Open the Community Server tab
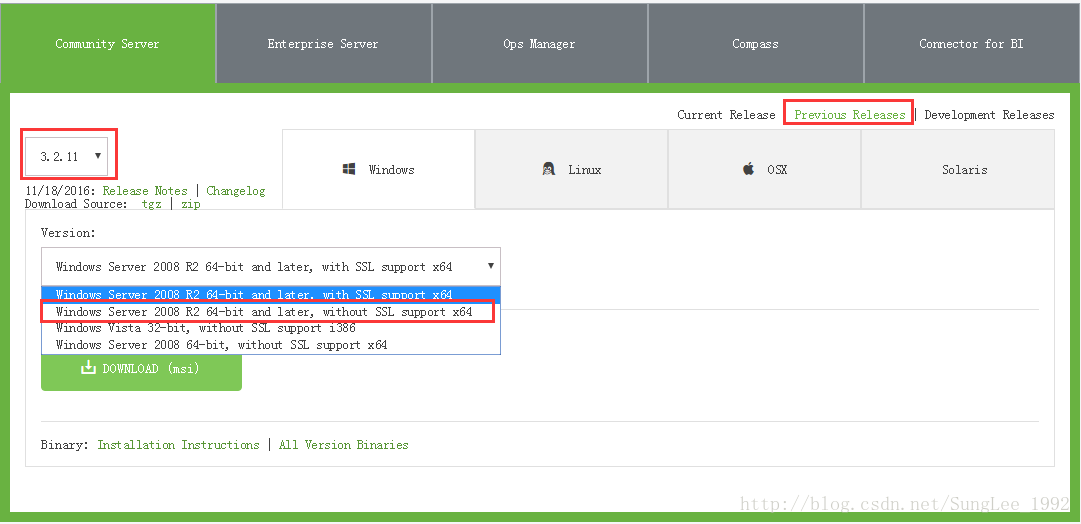The image size is (1081, 524). click(108, 43)
